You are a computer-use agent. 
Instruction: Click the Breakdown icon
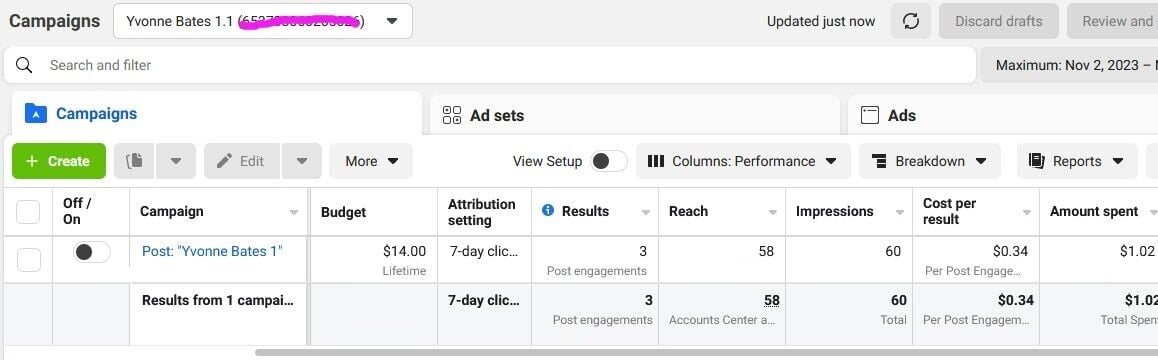(879, 161)
